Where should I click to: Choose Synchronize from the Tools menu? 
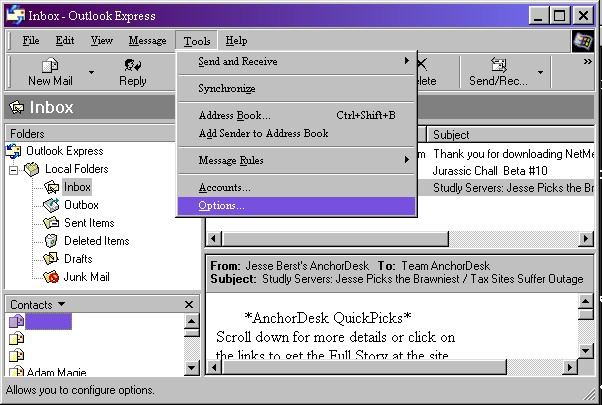pos(296,88)
